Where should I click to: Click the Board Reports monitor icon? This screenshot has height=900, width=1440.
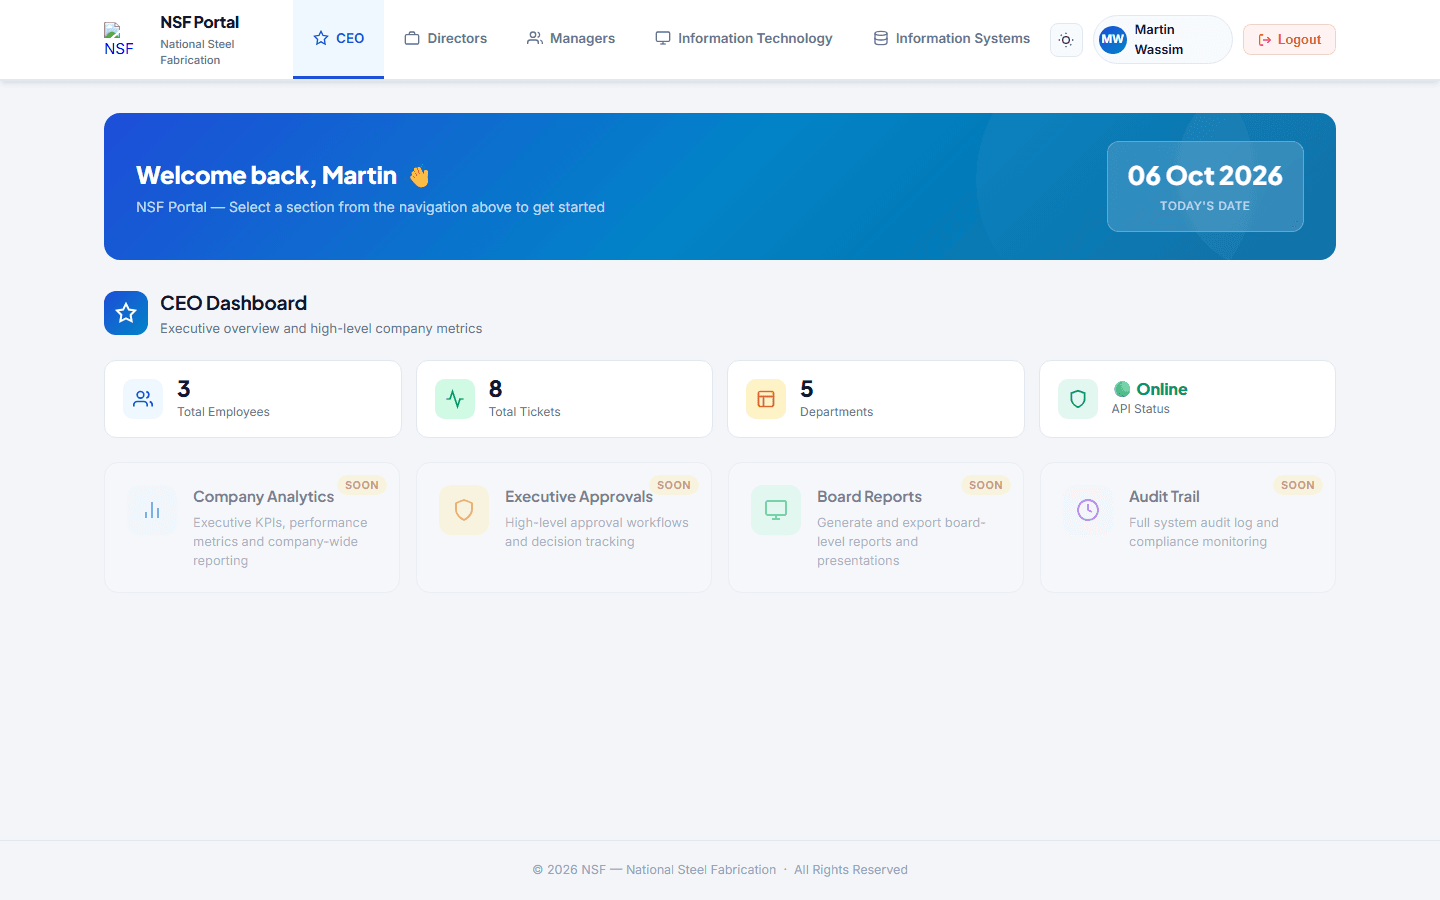coord(776,510)
